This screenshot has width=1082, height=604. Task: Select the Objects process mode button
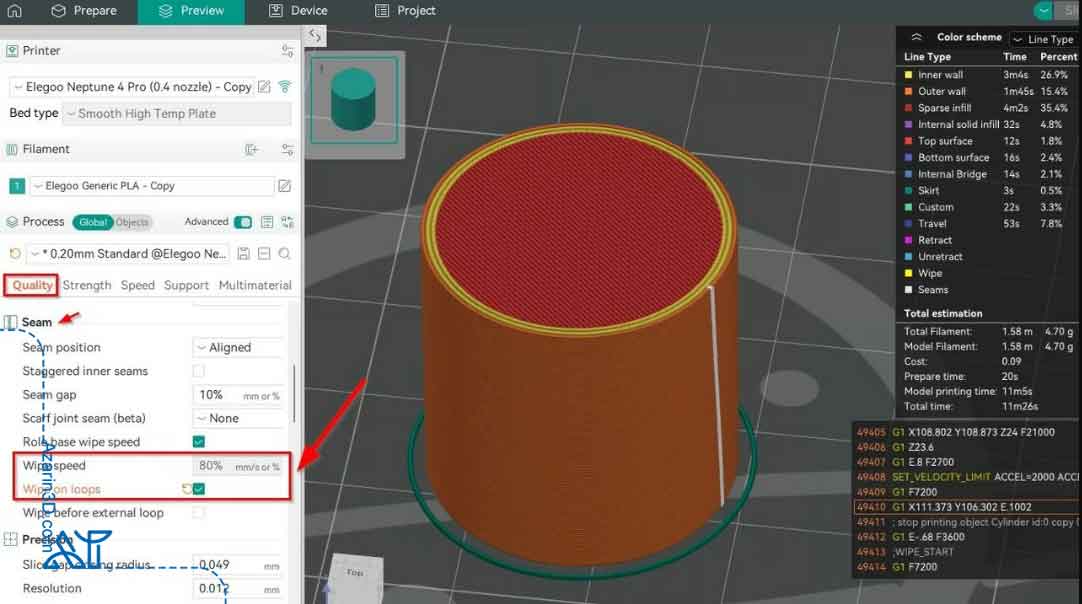click(x=132, y=222)
